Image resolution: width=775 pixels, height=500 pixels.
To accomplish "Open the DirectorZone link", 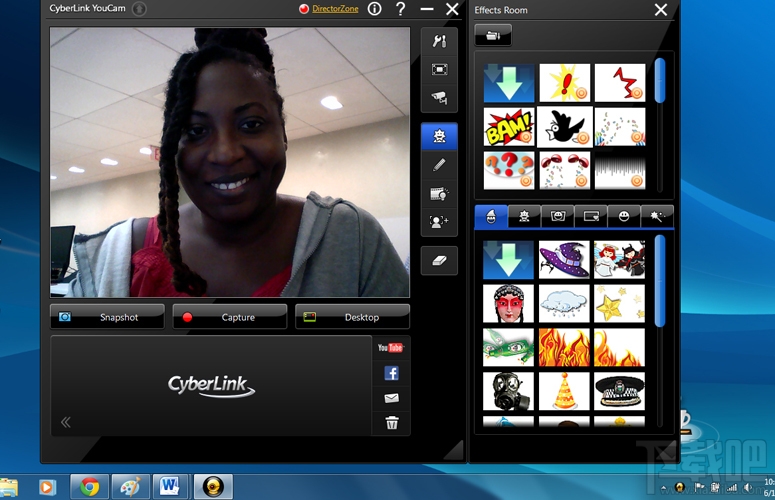I will pyautogui.click(x=335, y=8).
